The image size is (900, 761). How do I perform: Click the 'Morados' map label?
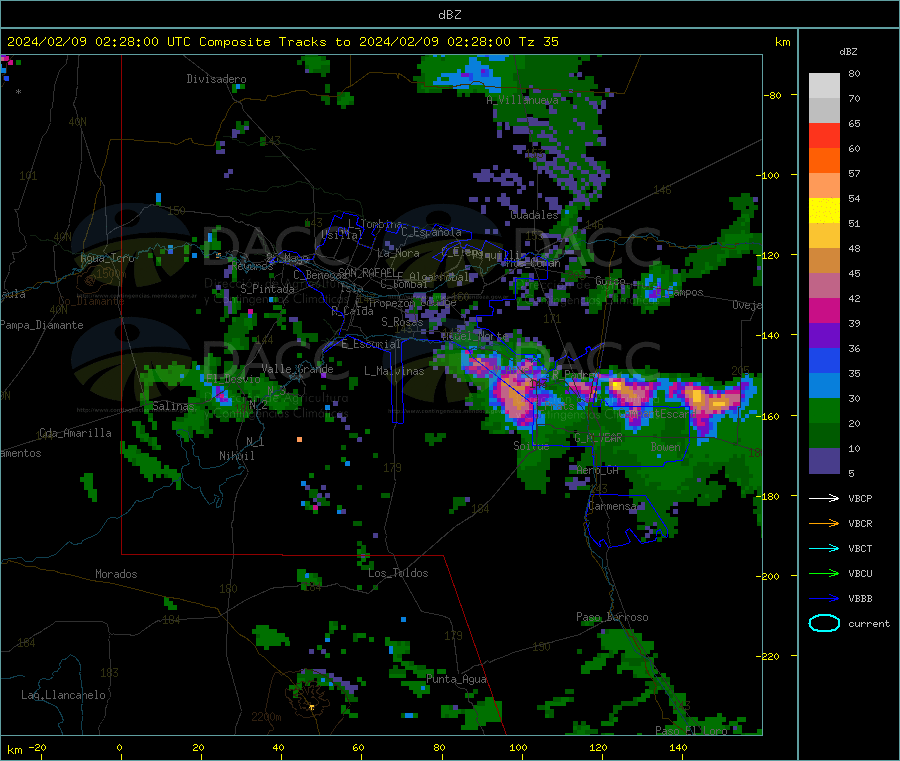(x=116, y=574)
